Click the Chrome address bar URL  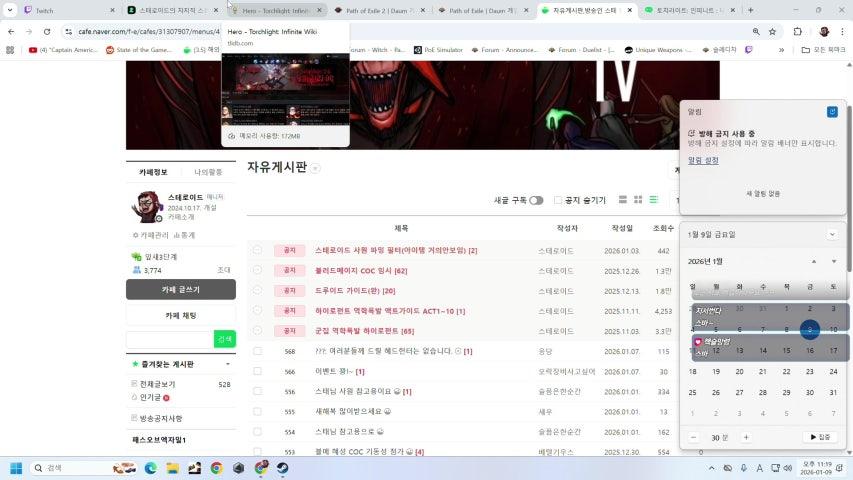point(148,32)
